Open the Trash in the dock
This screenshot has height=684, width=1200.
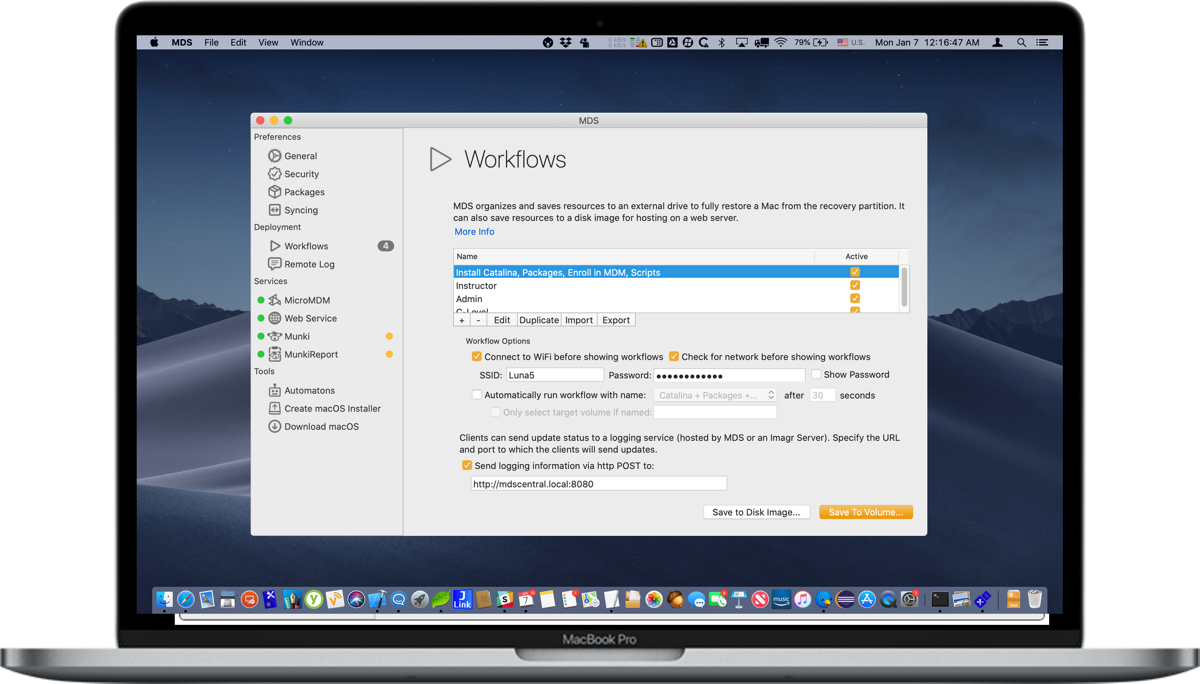tap(1035, 599)
